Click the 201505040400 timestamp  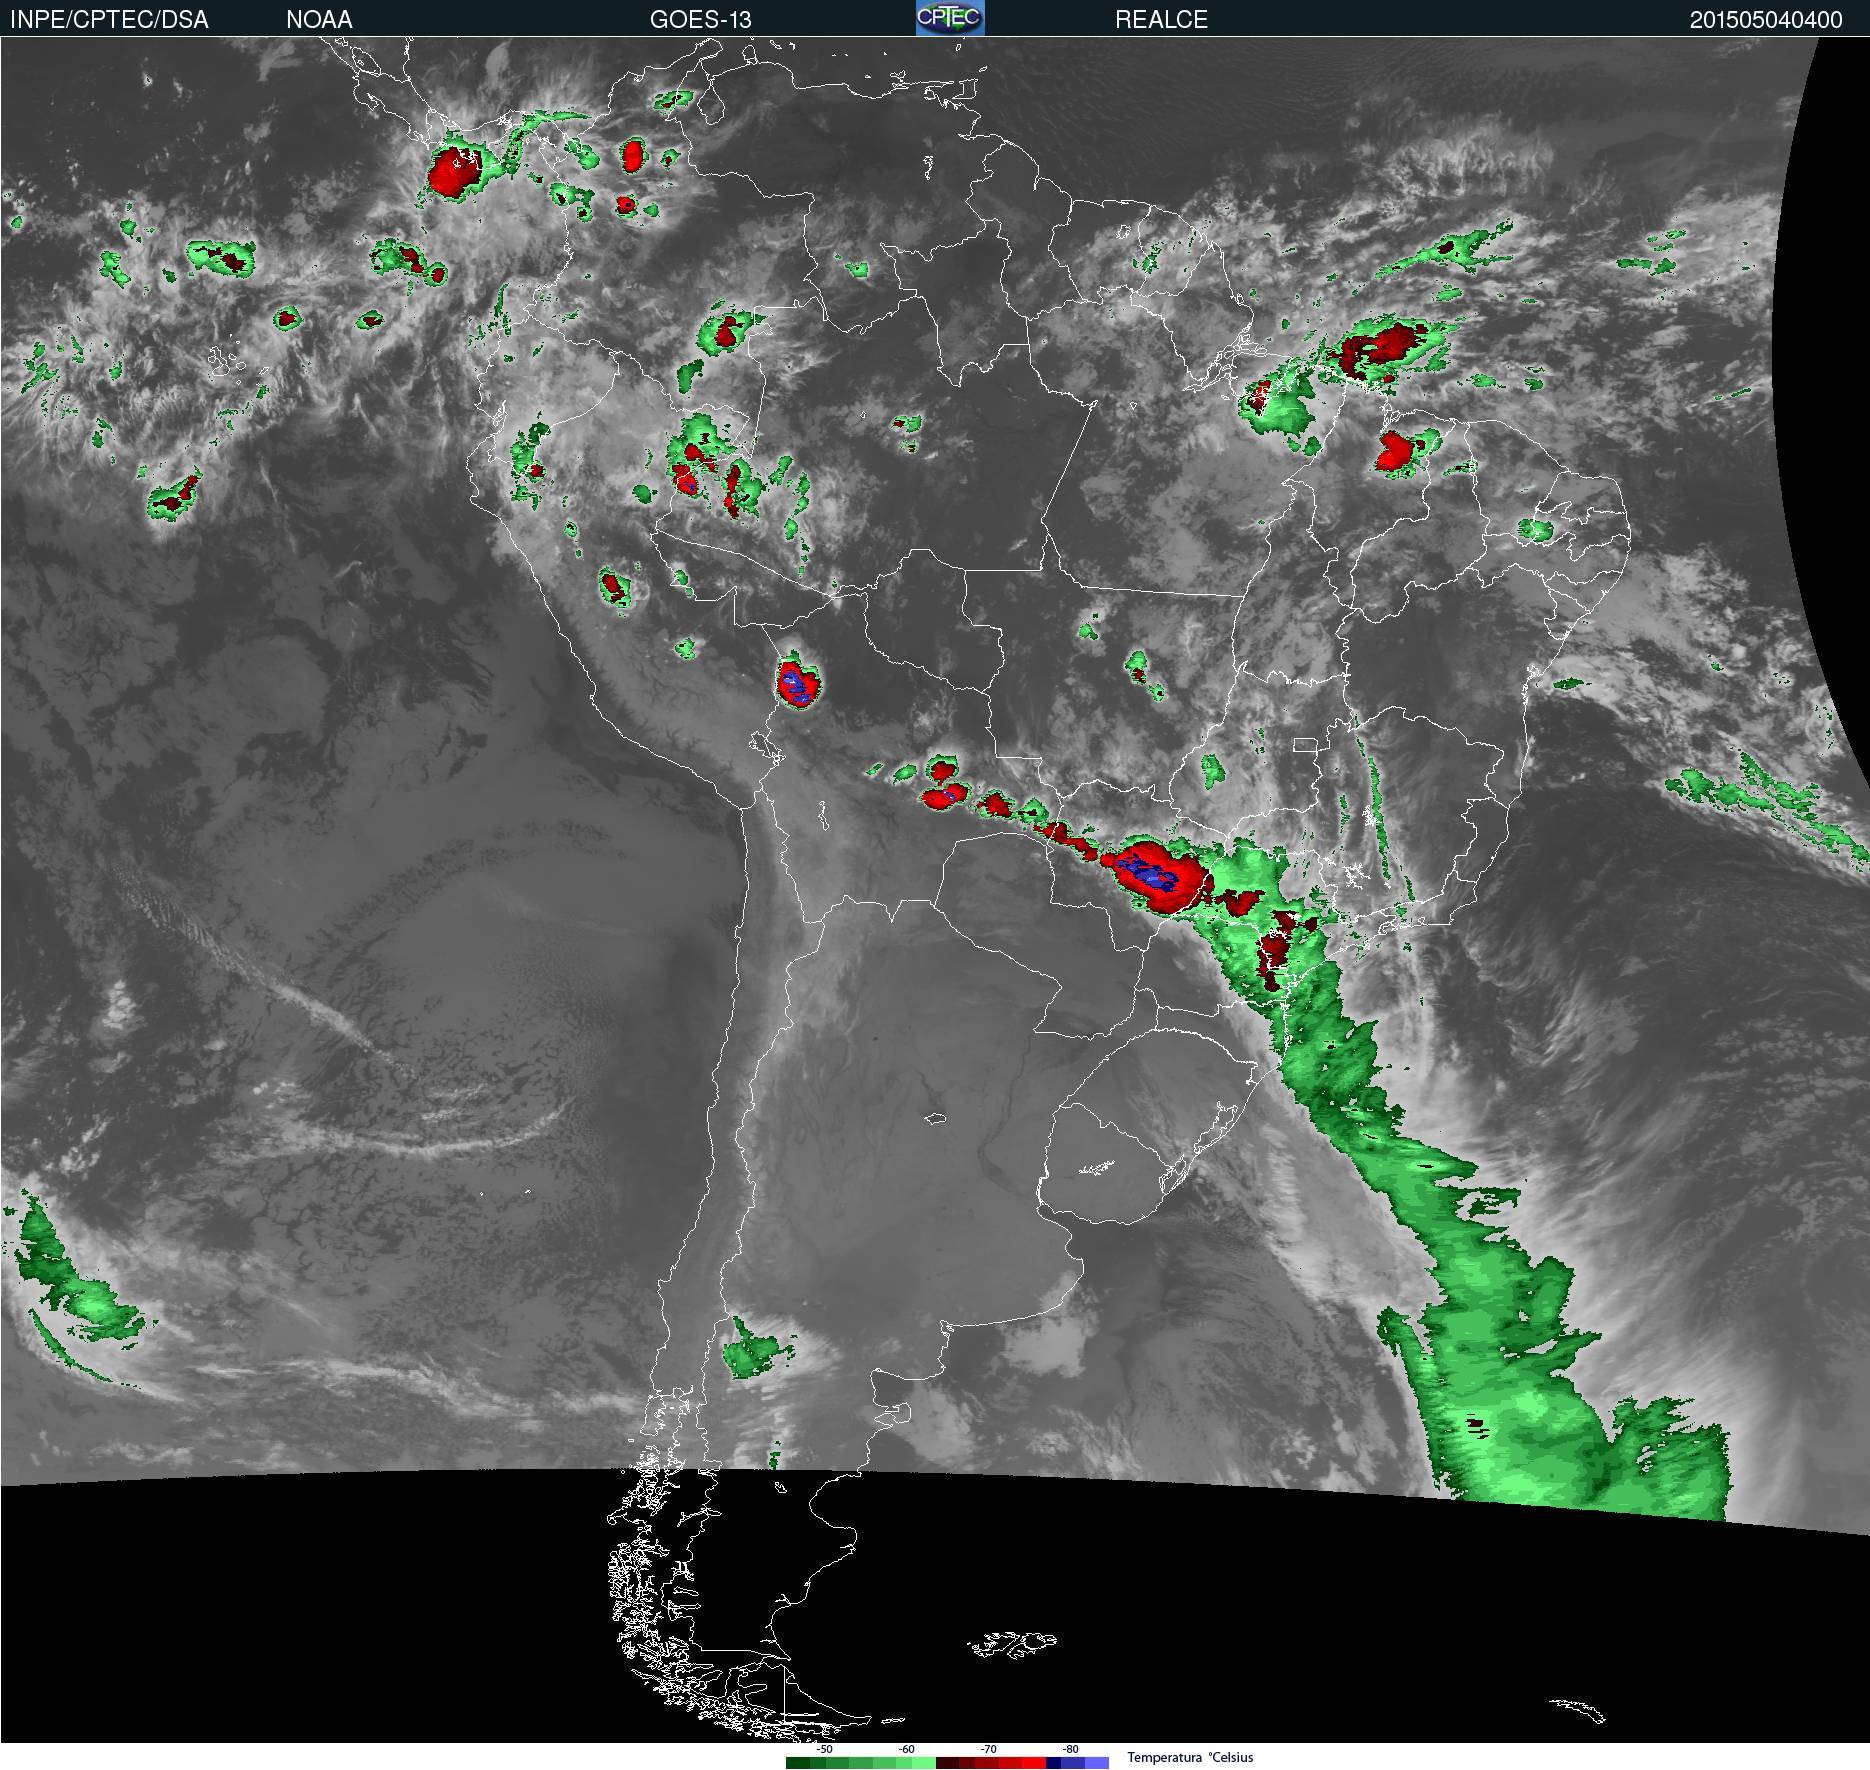(1766, 20)
